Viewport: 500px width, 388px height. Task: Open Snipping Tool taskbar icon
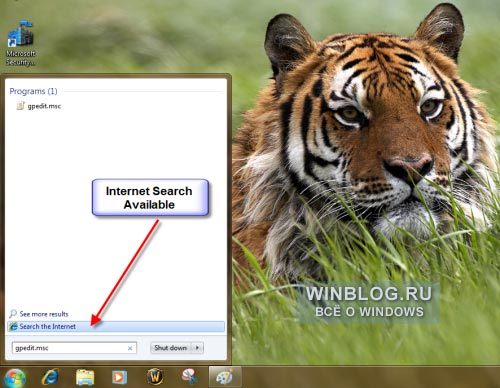190,377
